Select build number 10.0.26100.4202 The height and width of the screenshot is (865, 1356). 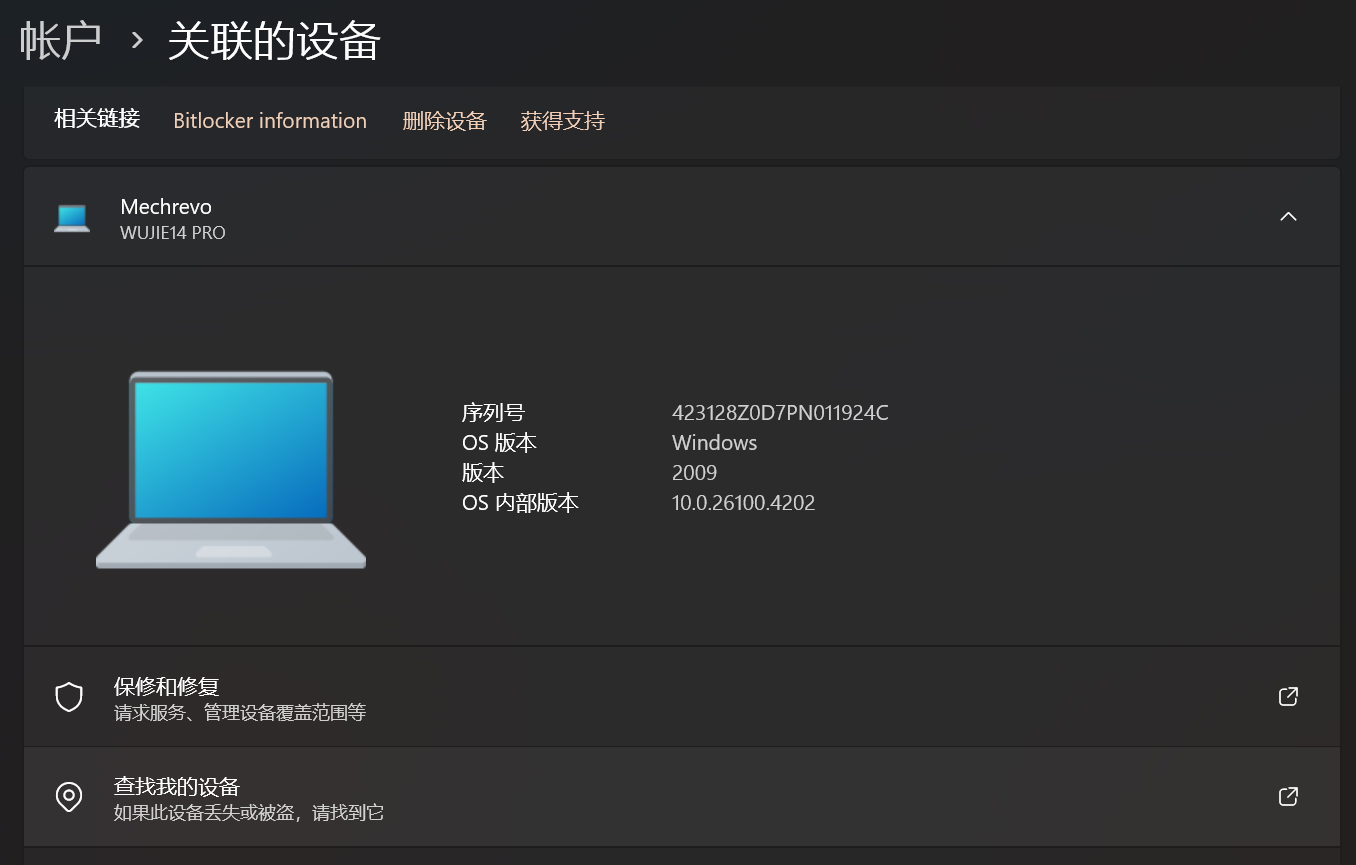(x=744, y=503)
